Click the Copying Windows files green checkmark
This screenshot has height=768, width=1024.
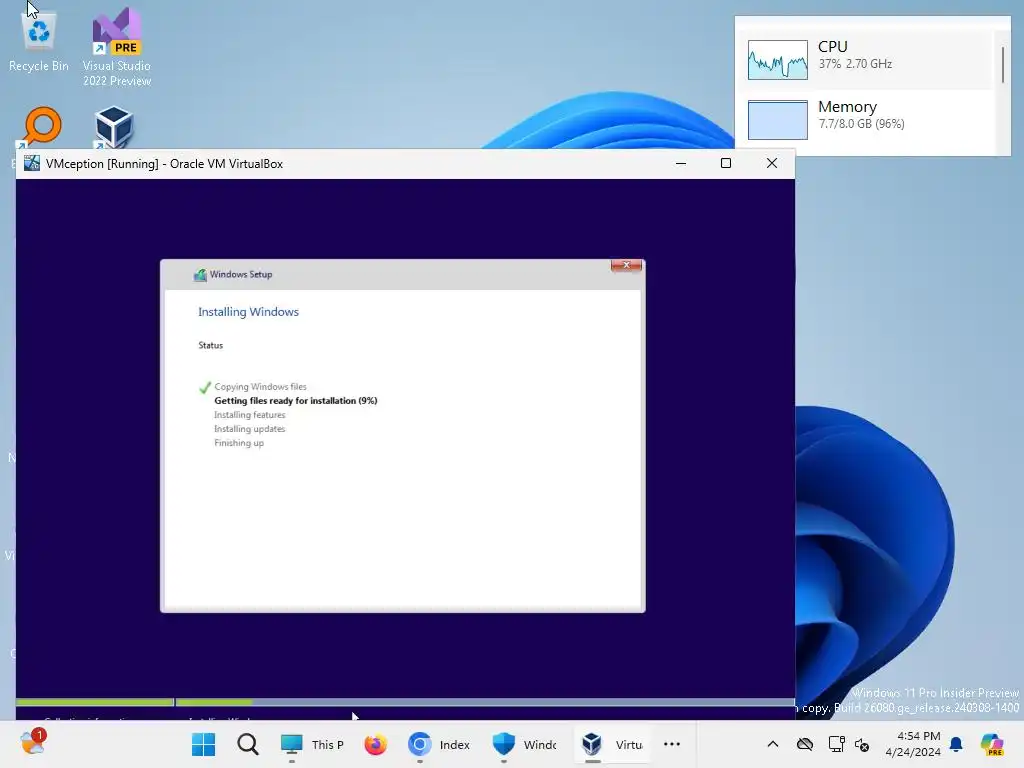(x=205, y=387)
